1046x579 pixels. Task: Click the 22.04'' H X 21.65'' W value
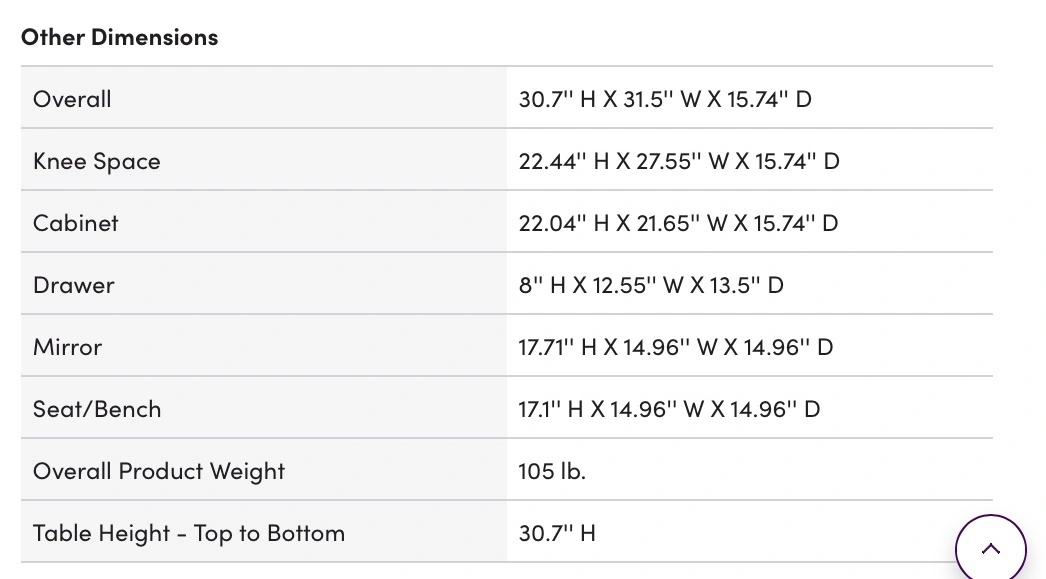(678, 223)
